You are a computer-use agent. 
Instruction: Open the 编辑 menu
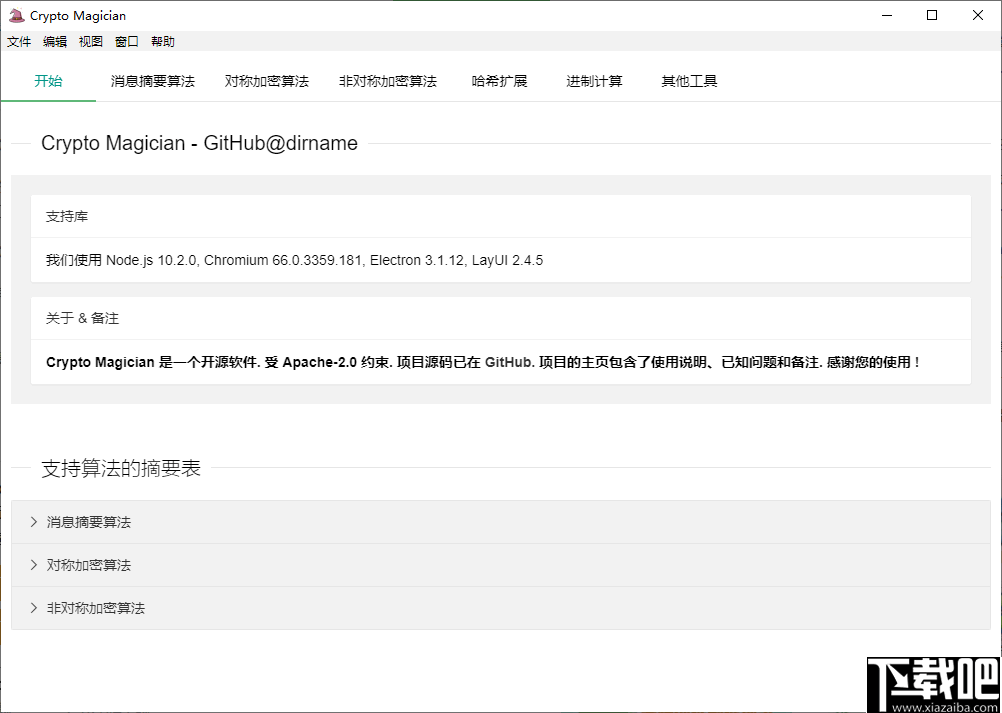click(55, 41)
